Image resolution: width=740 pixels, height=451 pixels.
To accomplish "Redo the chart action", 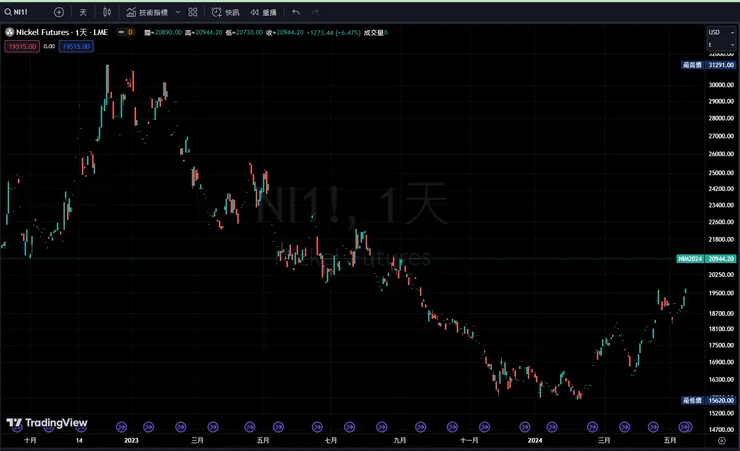I will (315, 12).
